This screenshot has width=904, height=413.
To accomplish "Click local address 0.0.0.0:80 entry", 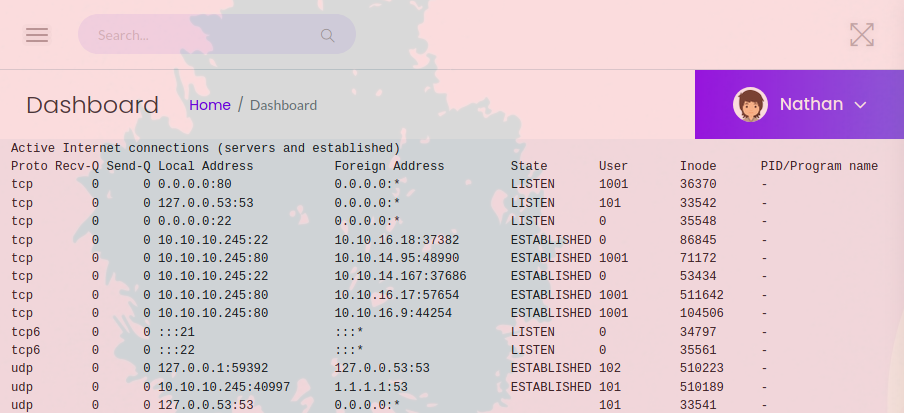I will (x=194, y=185).
